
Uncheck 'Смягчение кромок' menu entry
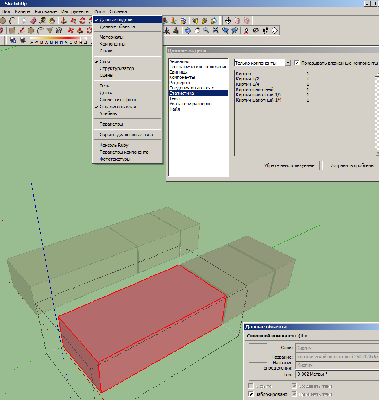(127, 107)
